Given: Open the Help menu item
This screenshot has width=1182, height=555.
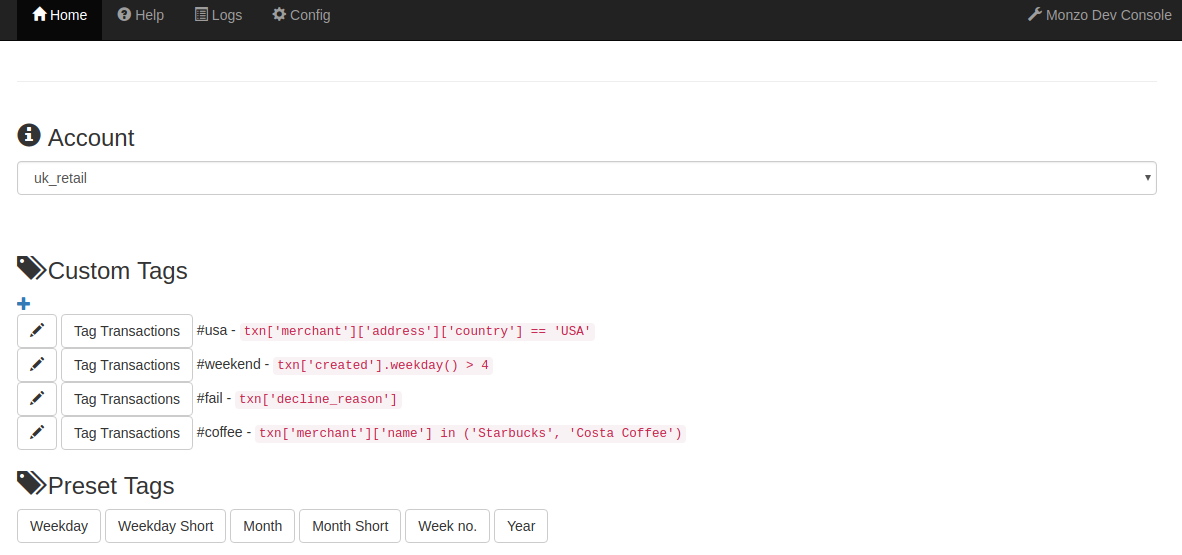Looking at the screenshot, I should (x=140, y=15).
